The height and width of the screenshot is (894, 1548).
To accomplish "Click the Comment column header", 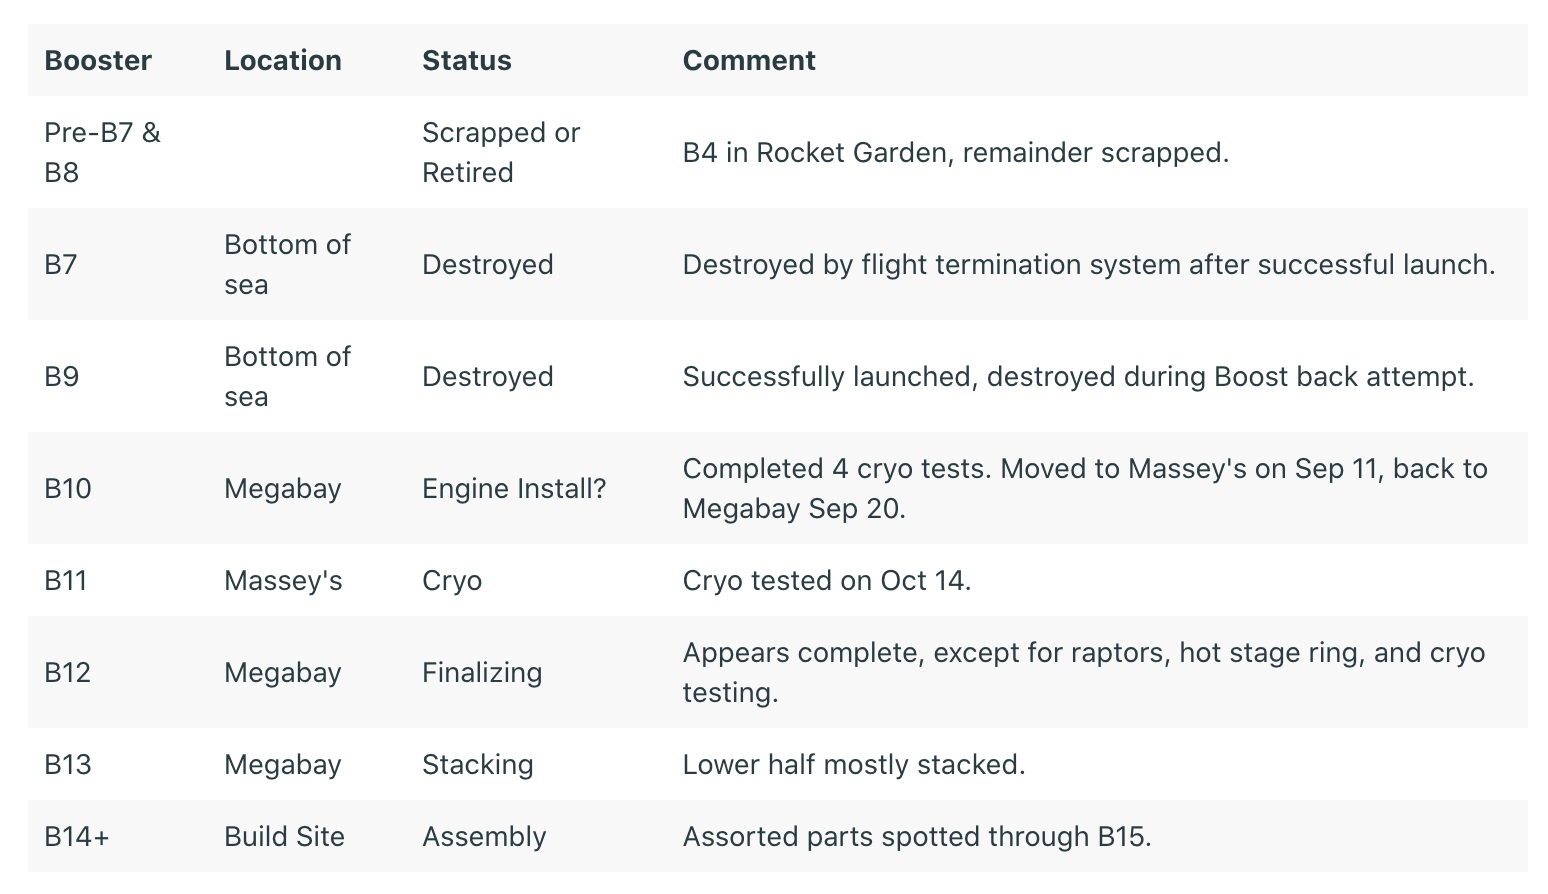I will [749, 61].
